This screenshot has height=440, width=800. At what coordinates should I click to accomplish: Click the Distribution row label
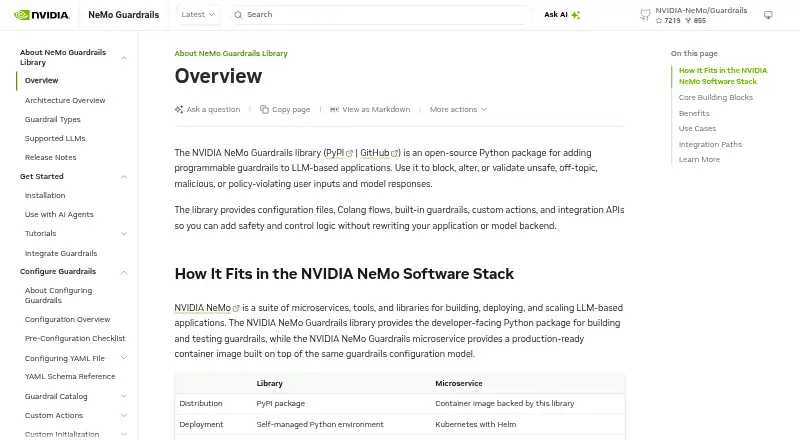201,403
